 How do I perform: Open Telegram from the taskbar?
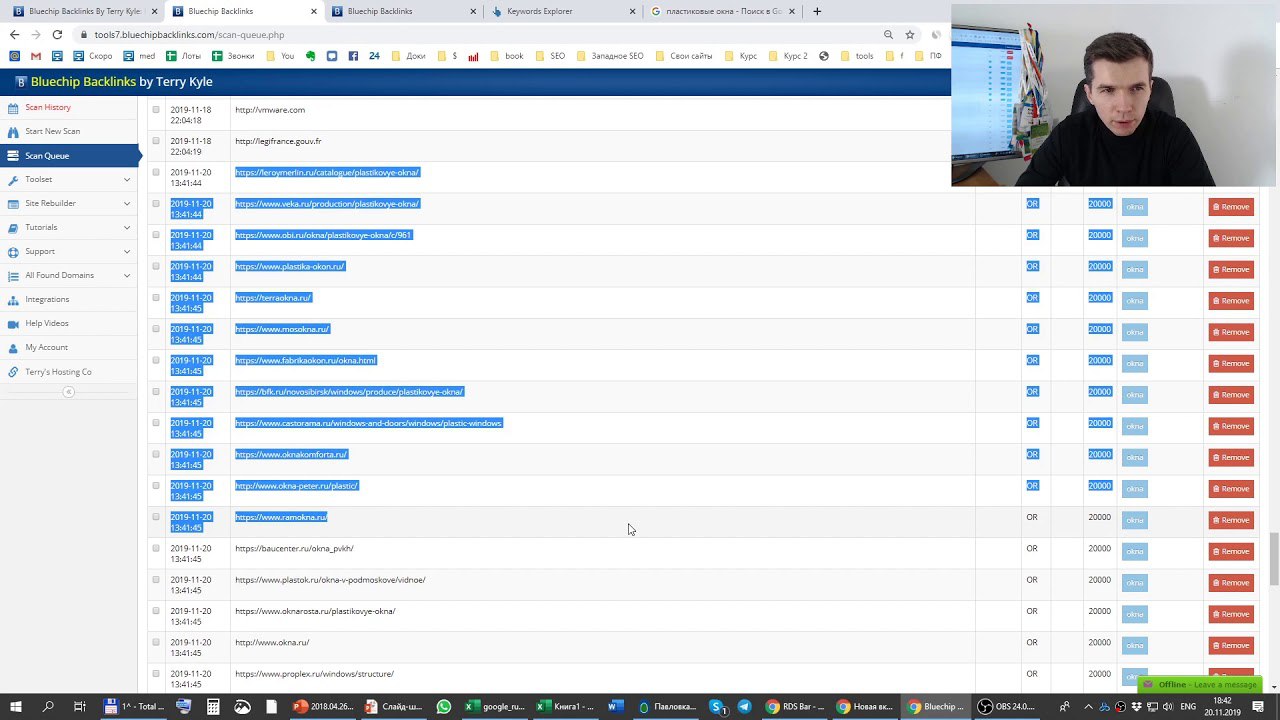tap(744, 706)
